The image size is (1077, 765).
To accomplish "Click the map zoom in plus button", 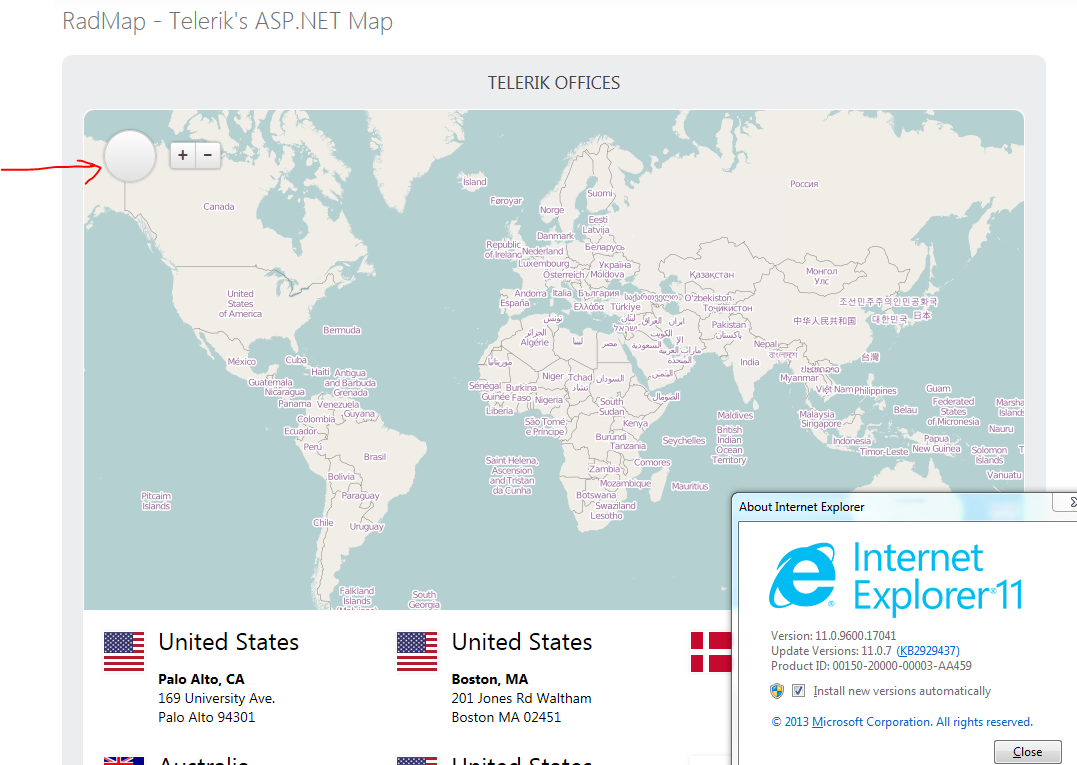I will coord(183,155).
